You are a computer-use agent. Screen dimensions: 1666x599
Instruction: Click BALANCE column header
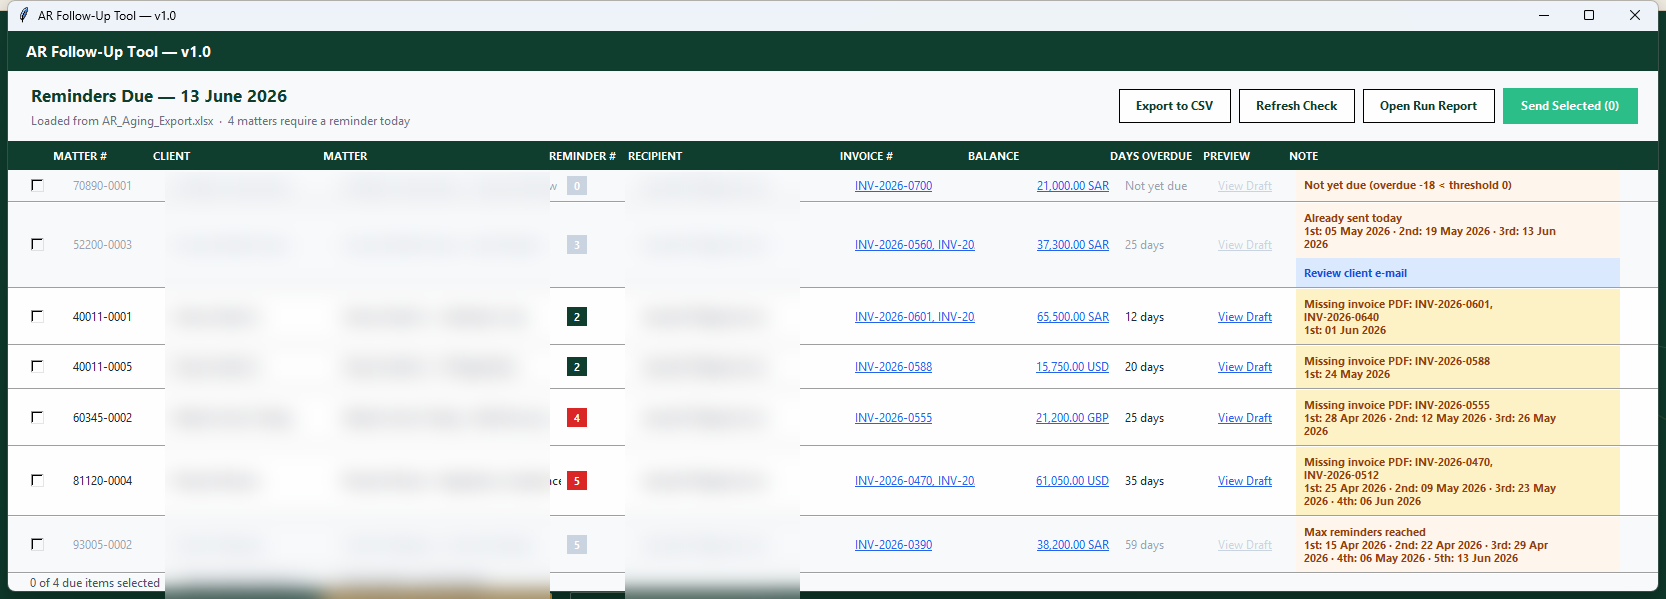[993, 156]
